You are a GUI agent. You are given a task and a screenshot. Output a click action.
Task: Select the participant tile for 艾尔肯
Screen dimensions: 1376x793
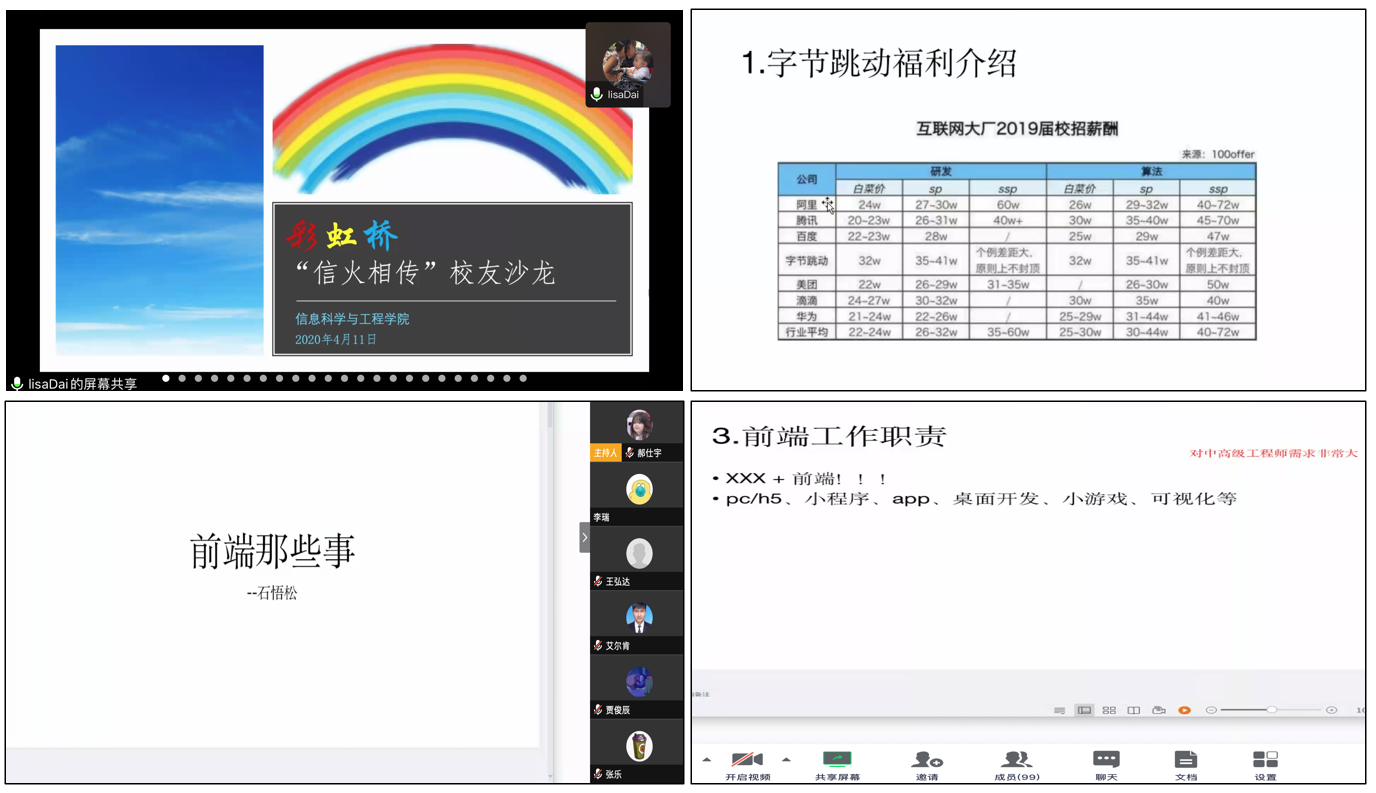(638, 624)
